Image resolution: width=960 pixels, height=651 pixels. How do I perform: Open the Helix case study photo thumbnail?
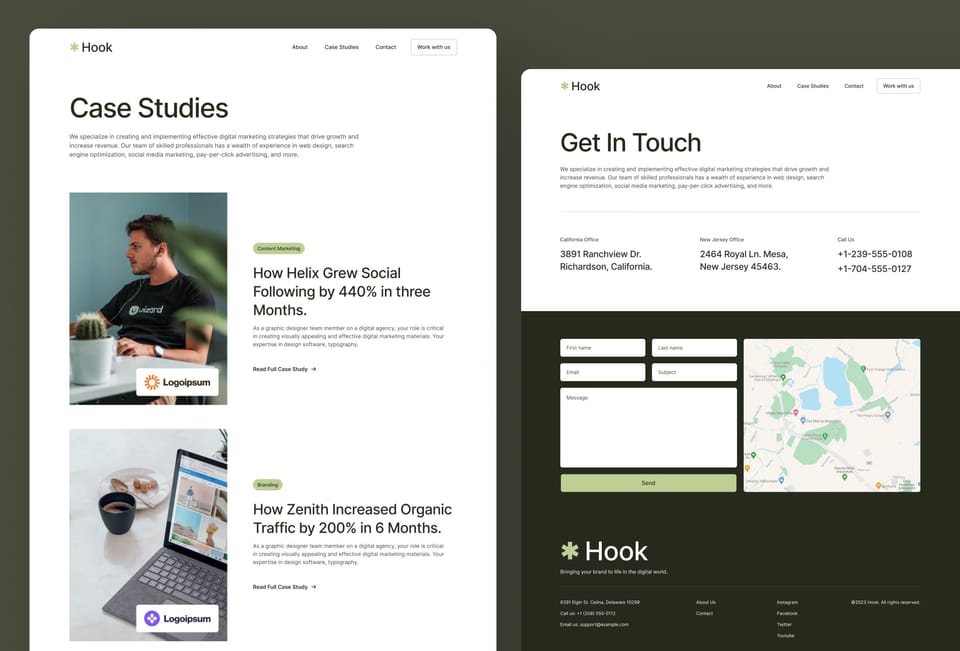pos(148,298)
